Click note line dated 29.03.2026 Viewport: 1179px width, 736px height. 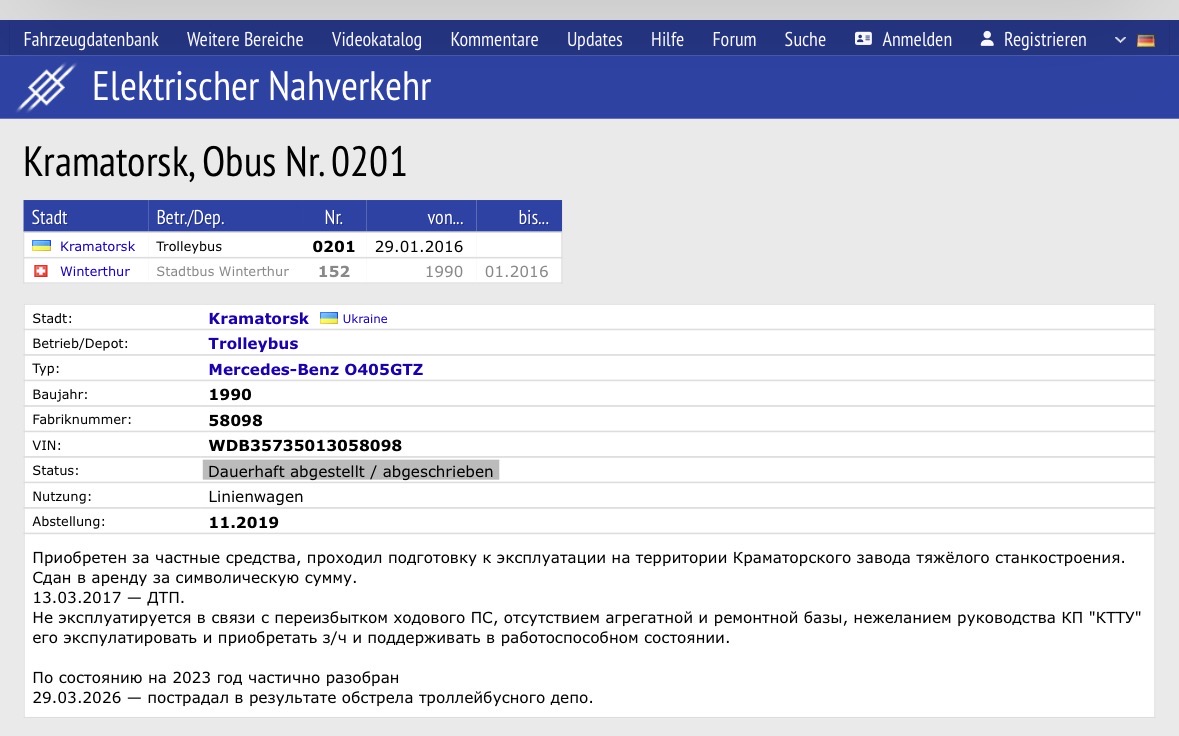[313, 698]
